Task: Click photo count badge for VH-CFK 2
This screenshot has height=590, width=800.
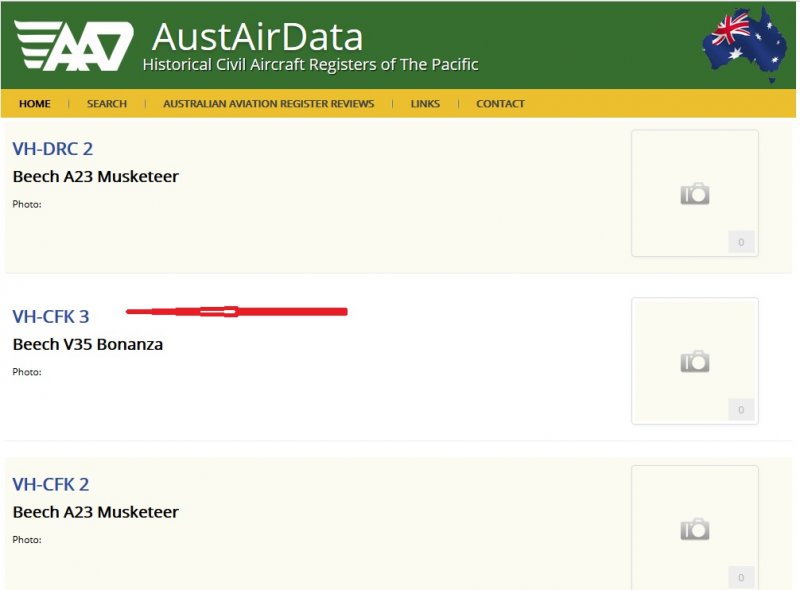Action: pyautogui.click(x=741, y=578)
